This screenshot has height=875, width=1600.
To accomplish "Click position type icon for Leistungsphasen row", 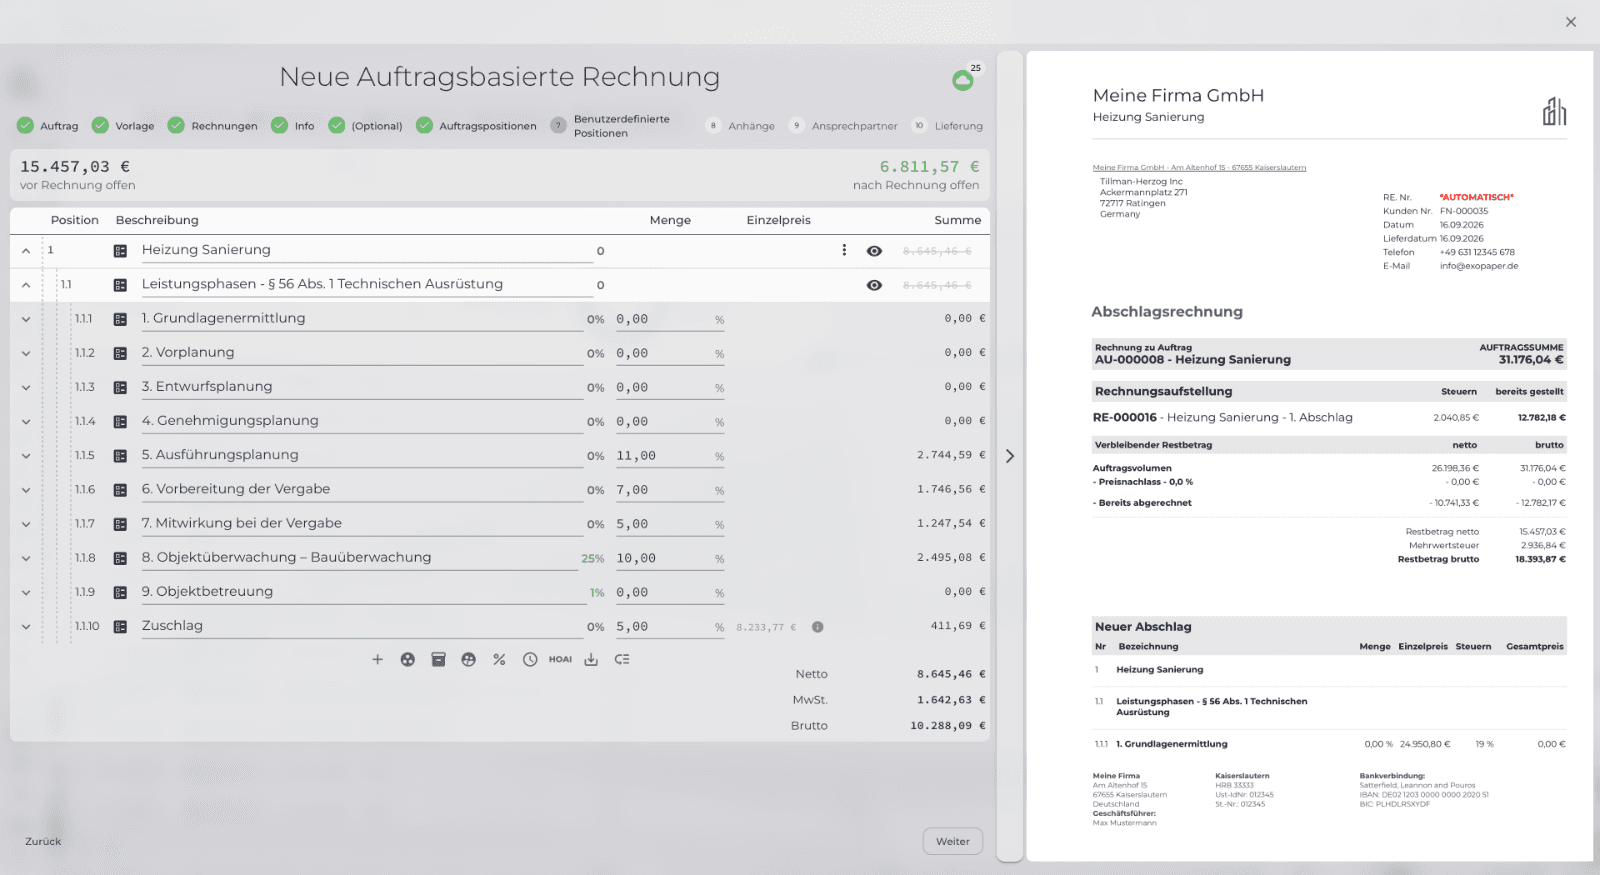I will (x=120, y=285).
